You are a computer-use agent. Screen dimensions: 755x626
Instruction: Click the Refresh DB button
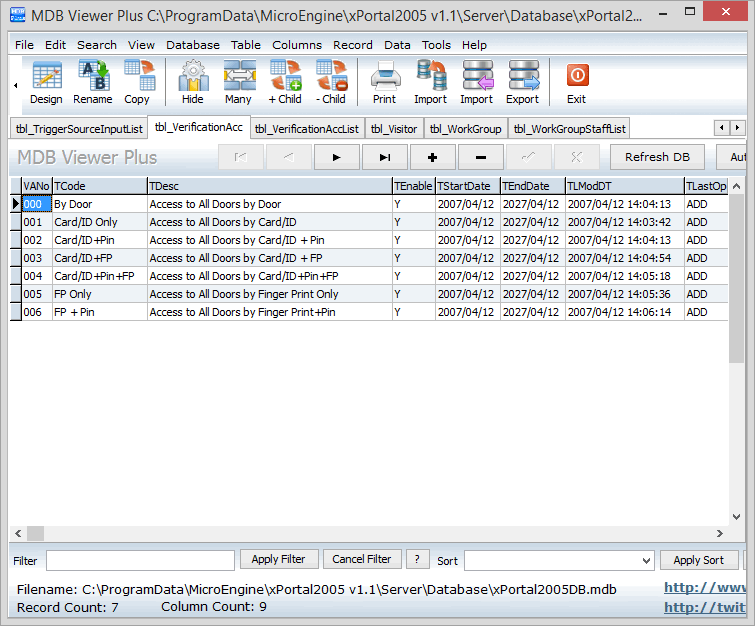pyautogui.click(x=657, y=157)
